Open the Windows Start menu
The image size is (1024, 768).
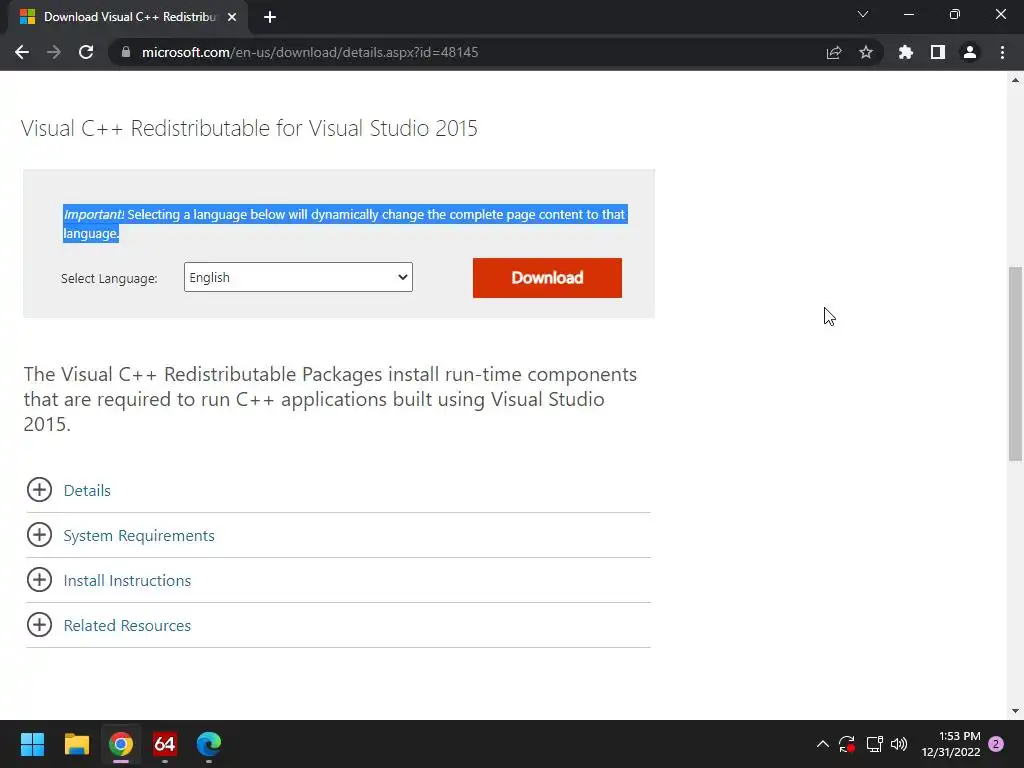[32, 744]
